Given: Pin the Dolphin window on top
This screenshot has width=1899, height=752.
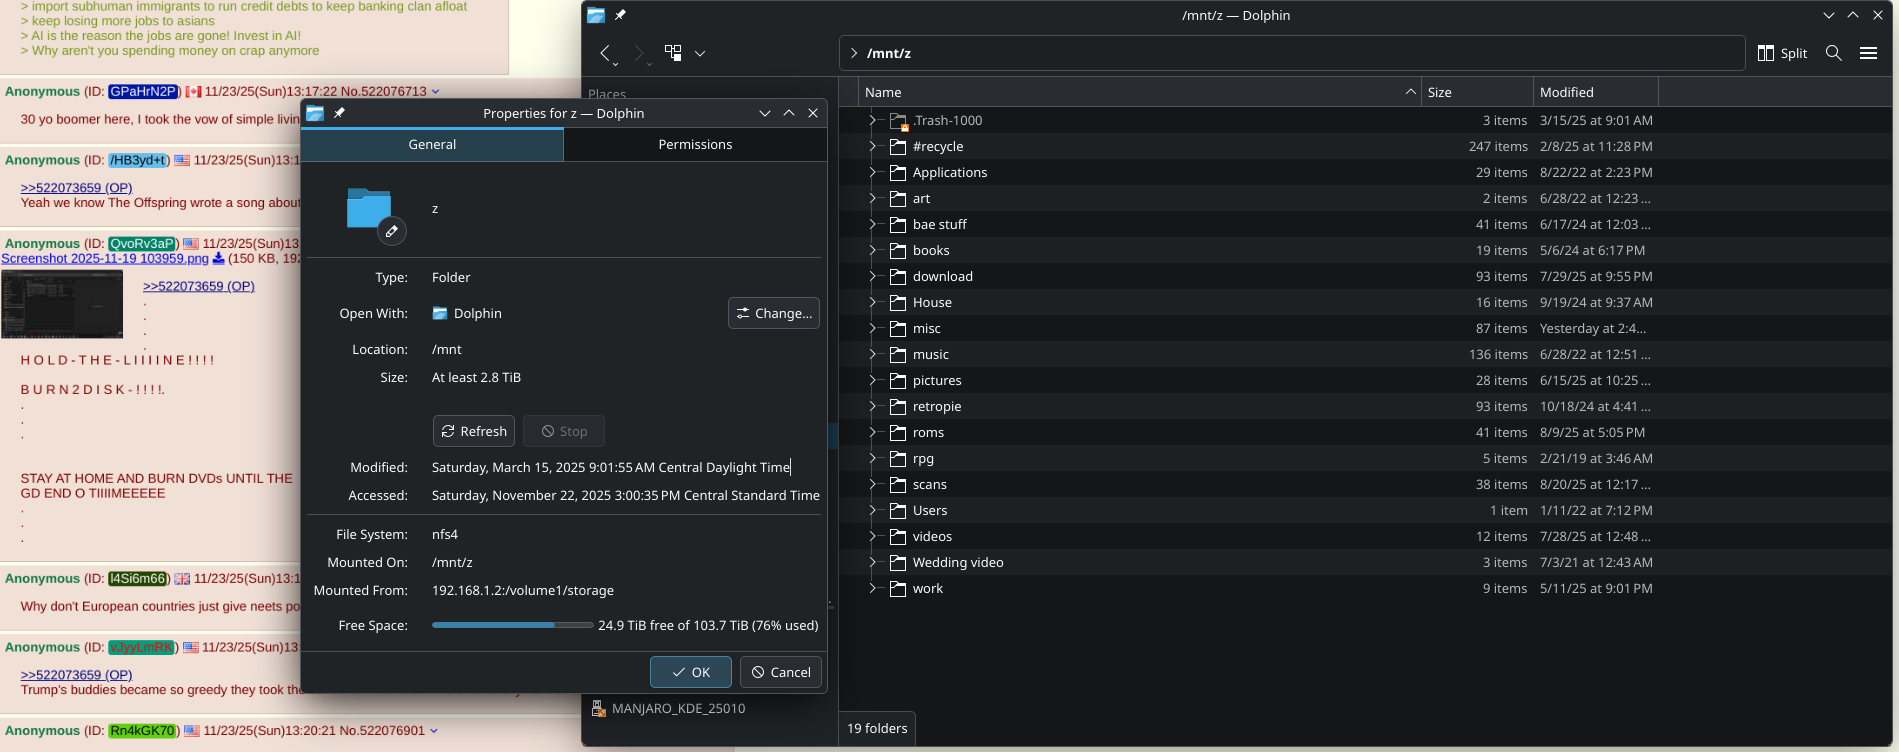Looking at the screenshot, I should (x=620, y=15).
